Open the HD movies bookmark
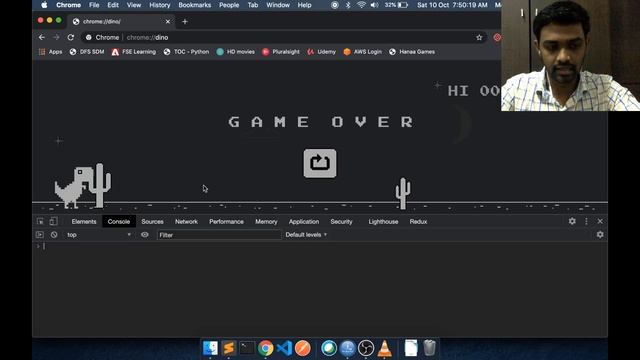This screenshot has height=360, width=640. click(x=236, y=52)
